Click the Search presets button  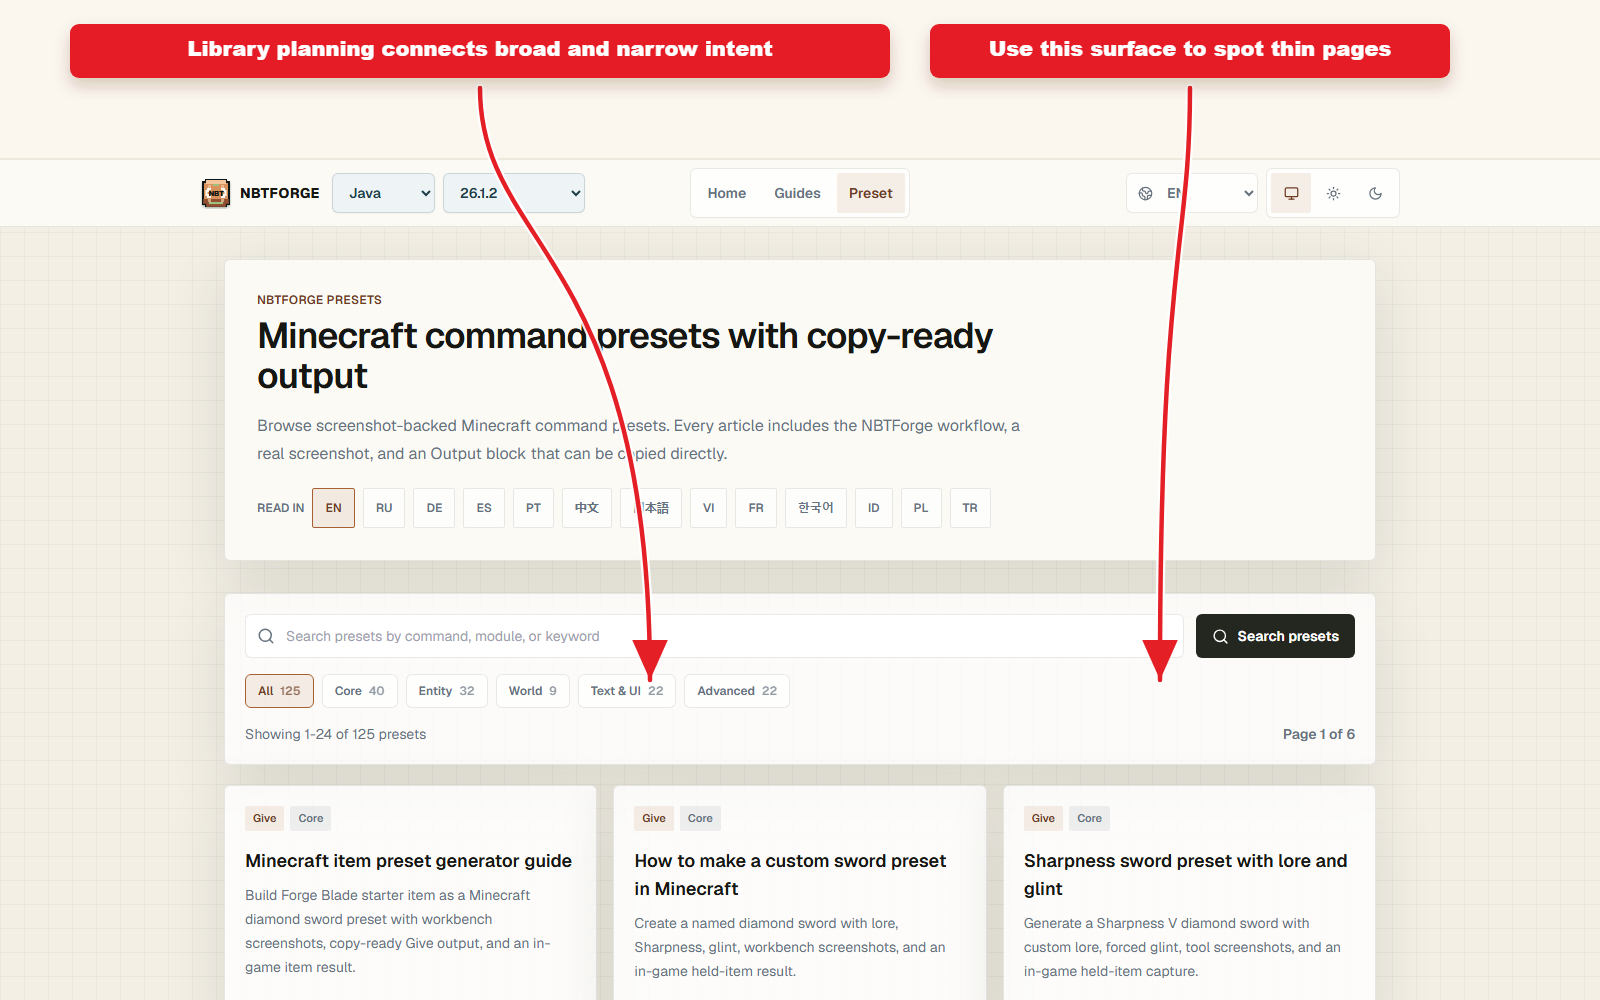coord(1275,636)
